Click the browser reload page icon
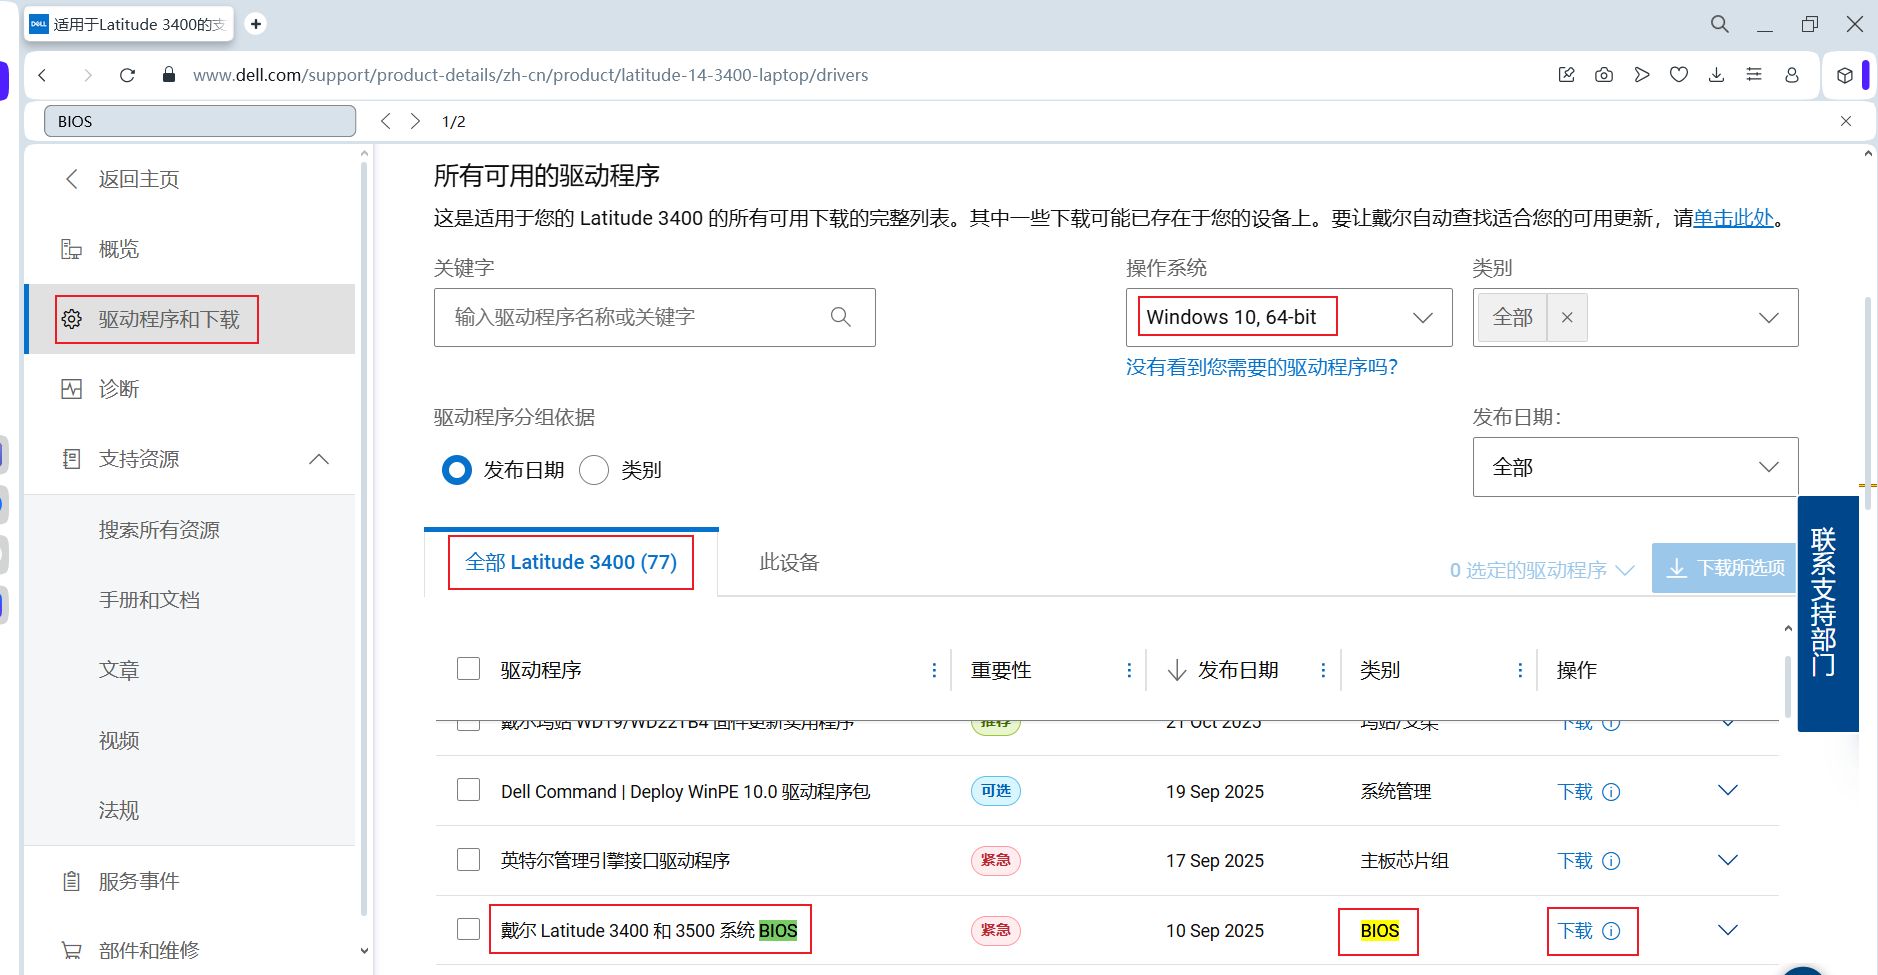This screenshot has width=1878, height=975. point(127,75)
